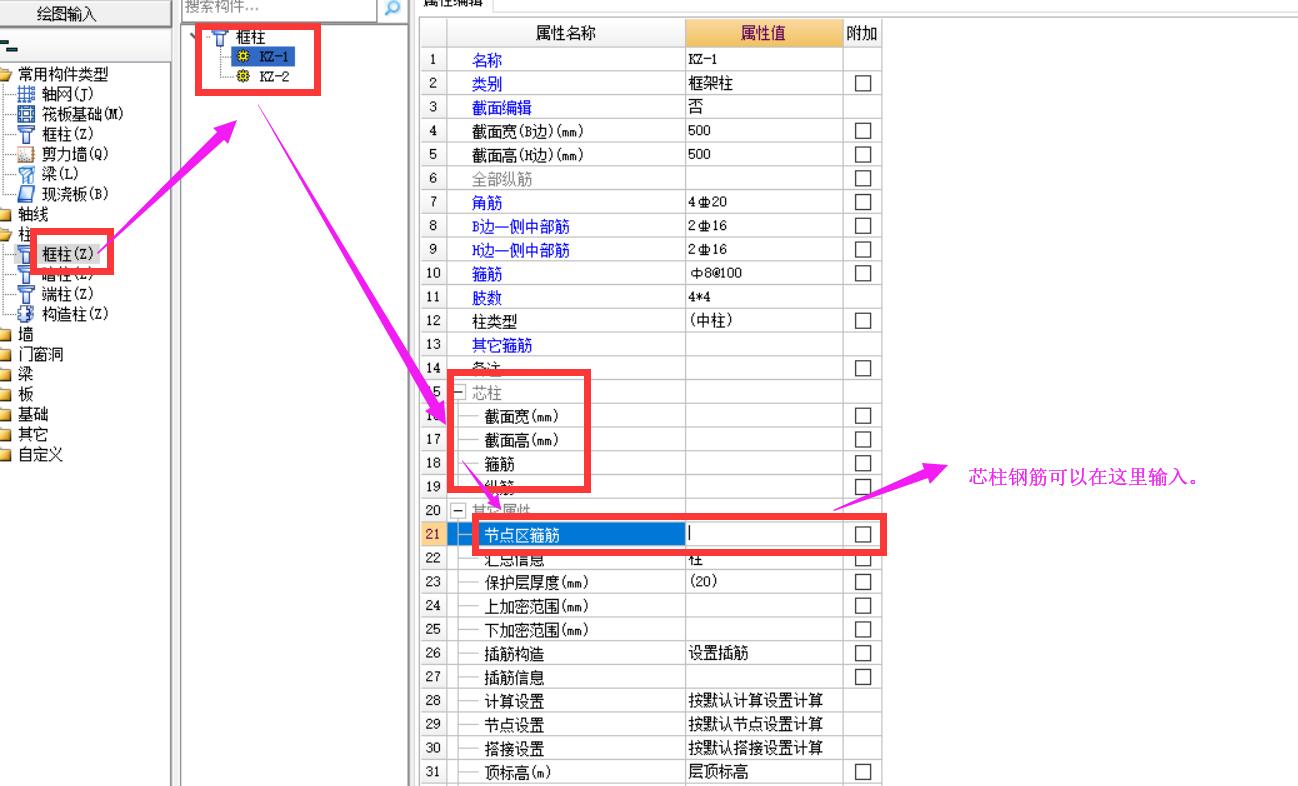Click the 现浇板(B) slab icon
Viewport: 1298px width, 786px height.
26,194
